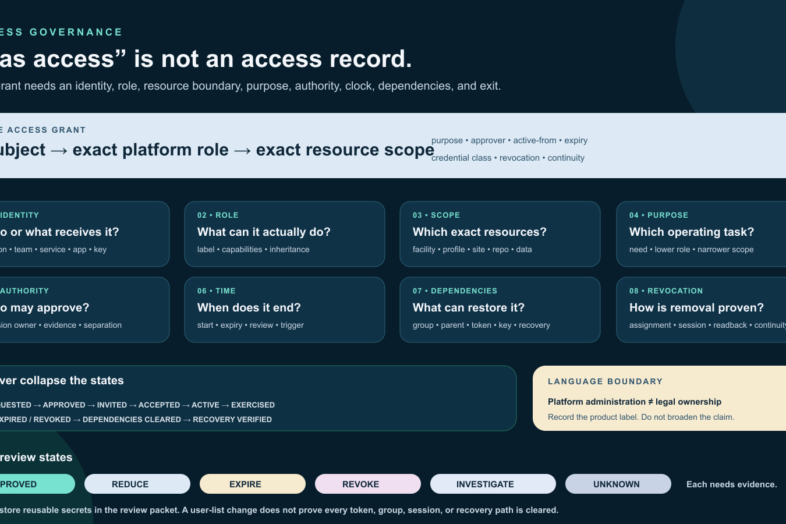The height and width of the screenshot is (524, 786).
Task: Click 'label • capabilities • inheritance' text
Action: coord(253,249)
